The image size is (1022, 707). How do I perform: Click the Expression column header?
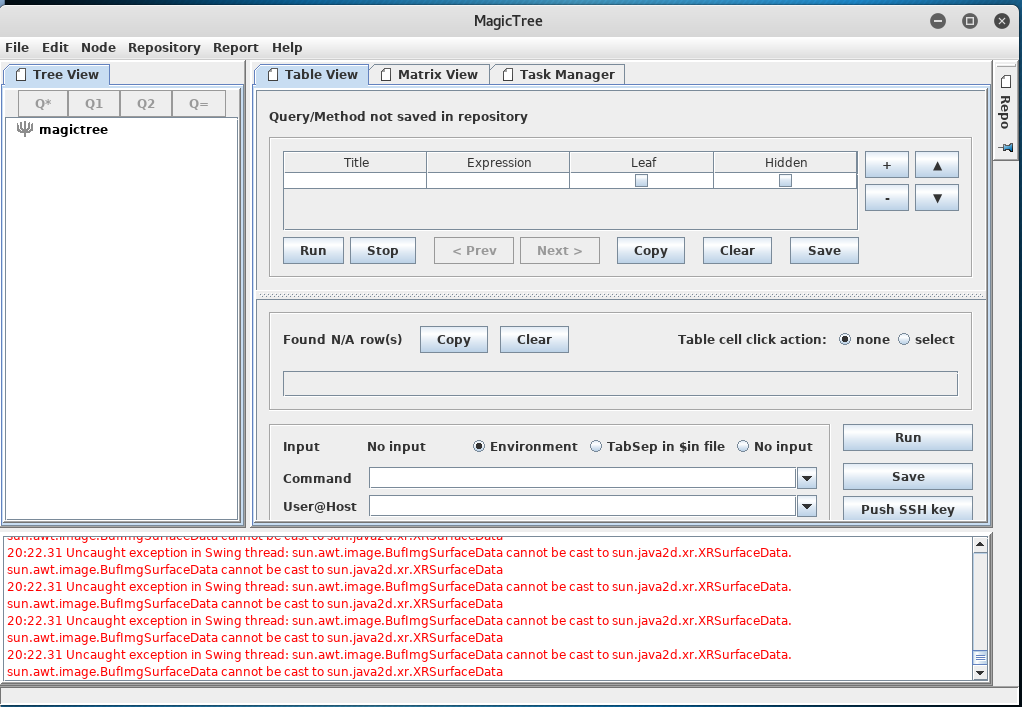(499, 162)
